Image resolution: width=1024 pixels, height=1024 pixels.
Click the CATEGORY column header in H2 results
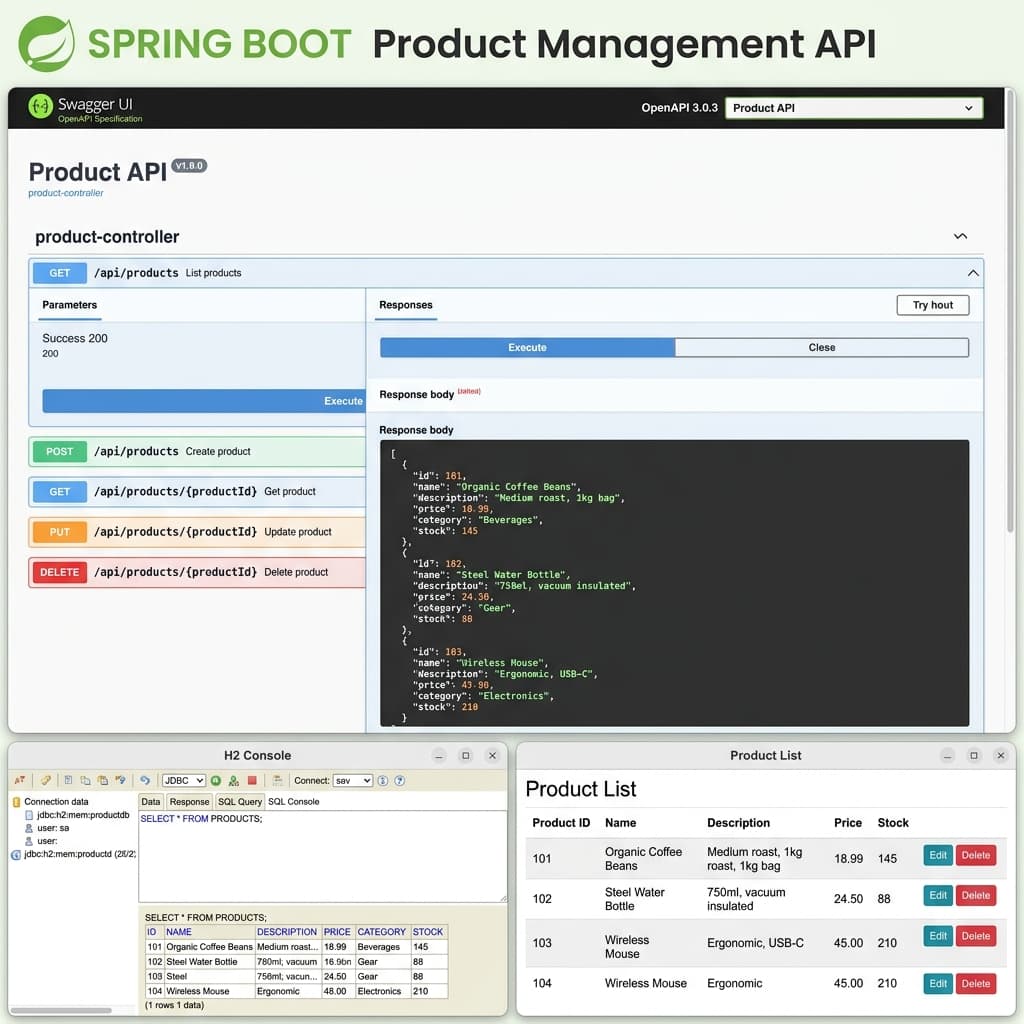(x=381, y=932)
